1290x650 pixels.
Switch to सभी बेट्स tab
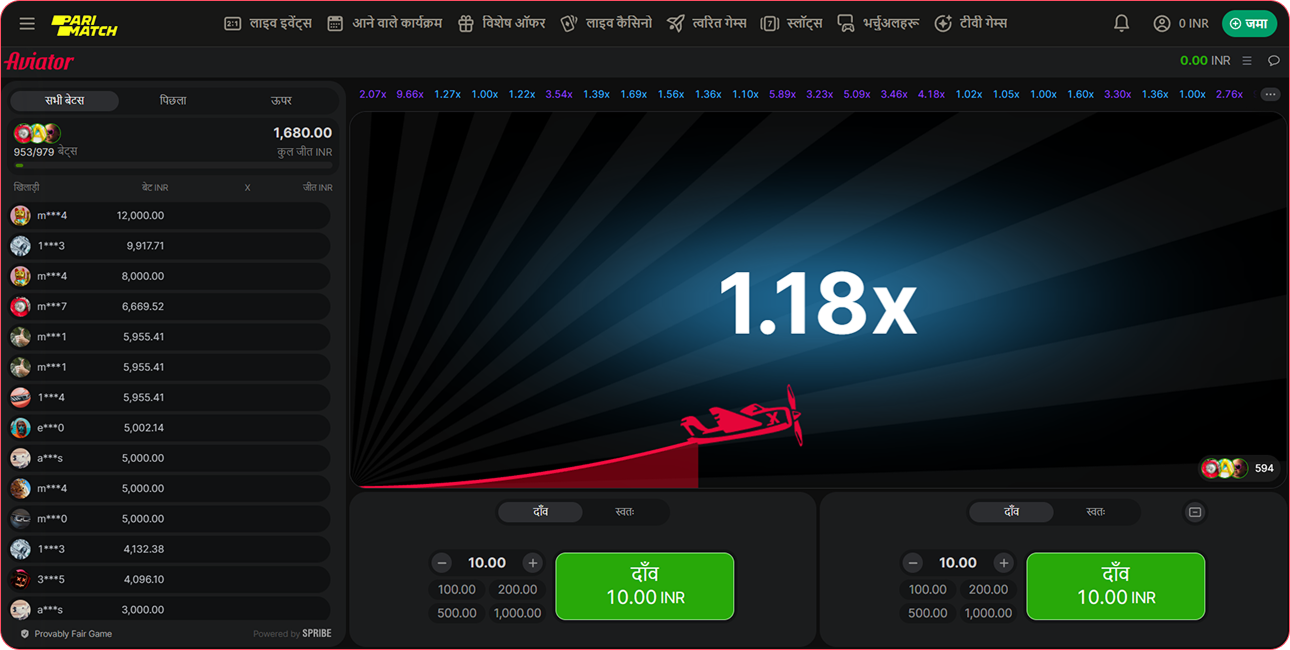pyautogui.click(x=65, y=101)
